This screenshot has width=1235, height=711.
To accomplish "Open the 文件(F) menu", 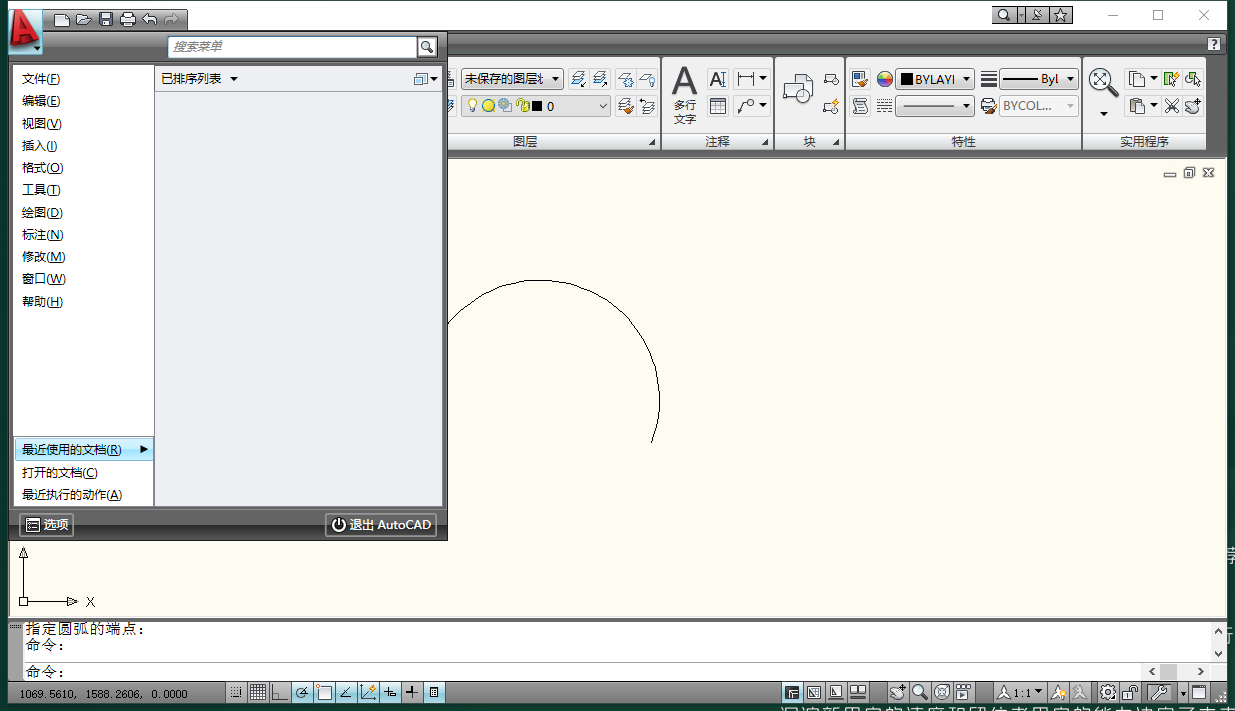I will [x=41, y=79].
